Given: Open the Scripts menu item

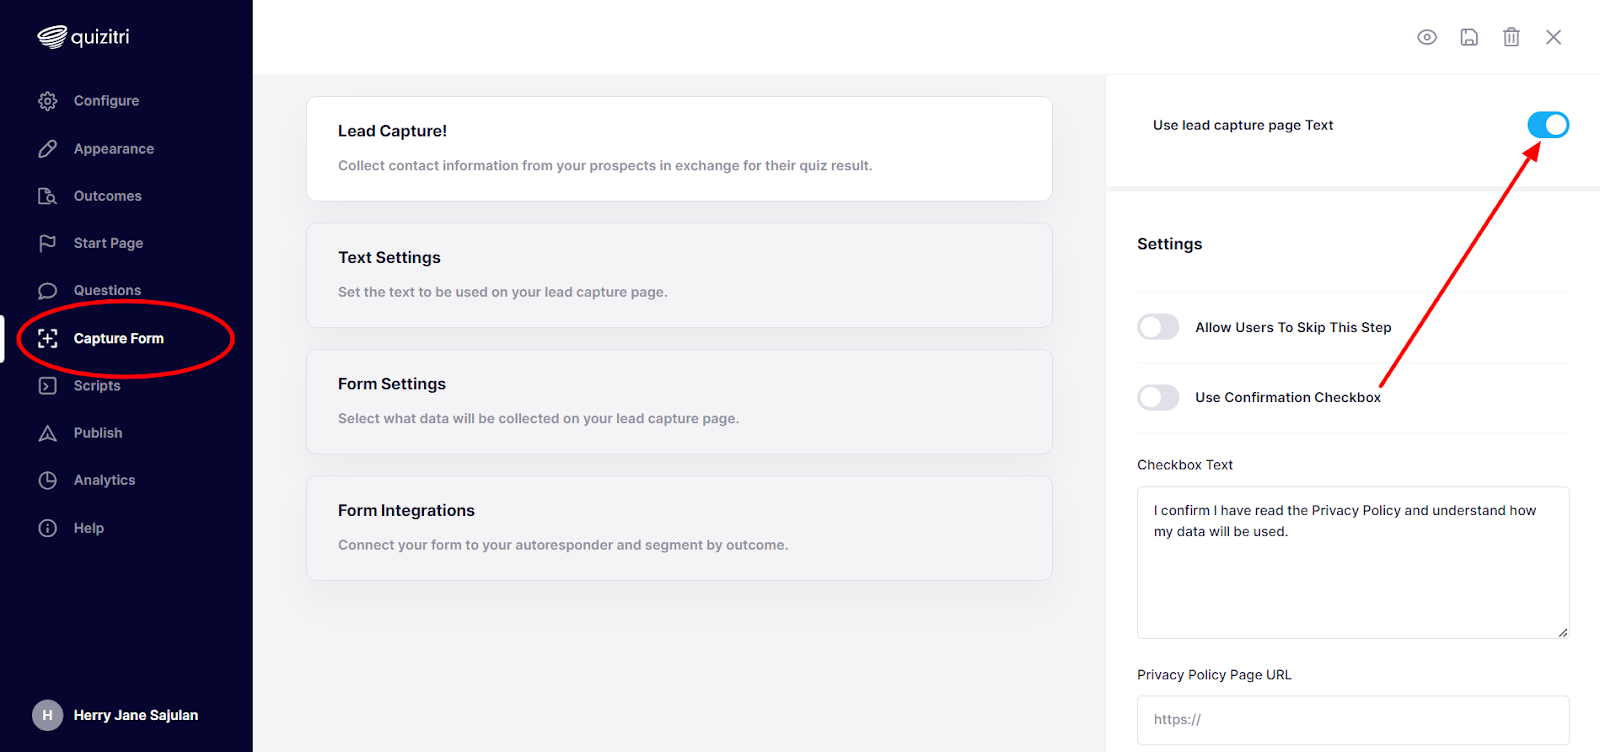Looking at the screenshot, I should click(x=97, y=386).
